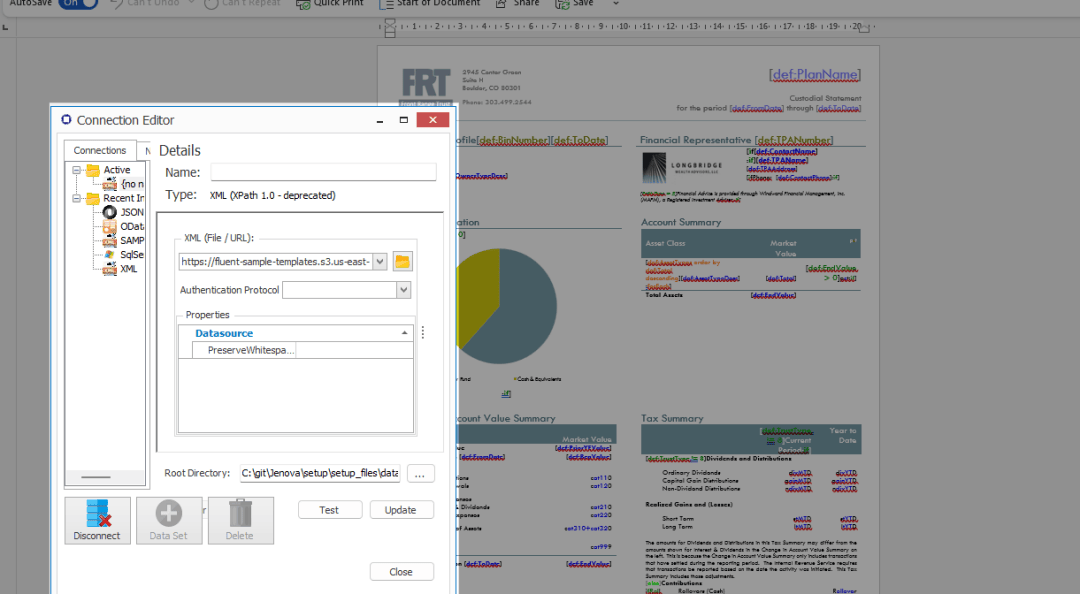Click the Total Assets row text

664,295
